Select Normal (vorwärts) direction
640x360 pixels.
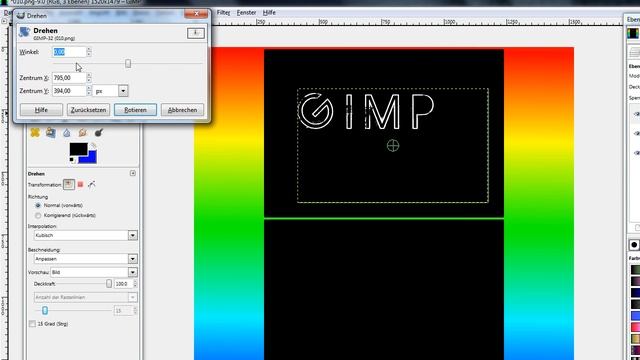tap(38, 205)
